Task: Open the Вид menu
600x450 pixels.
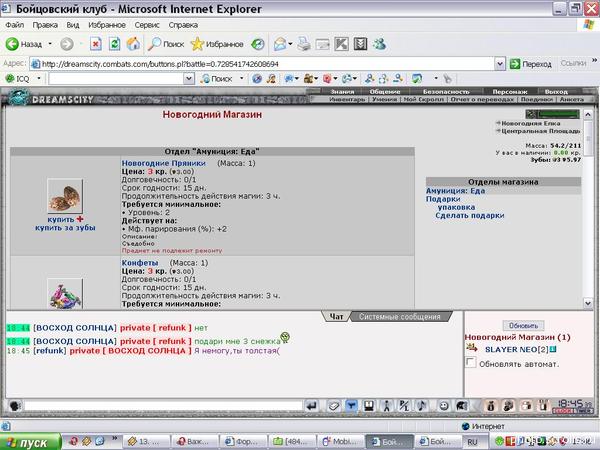Action: [x=73, y=25]
